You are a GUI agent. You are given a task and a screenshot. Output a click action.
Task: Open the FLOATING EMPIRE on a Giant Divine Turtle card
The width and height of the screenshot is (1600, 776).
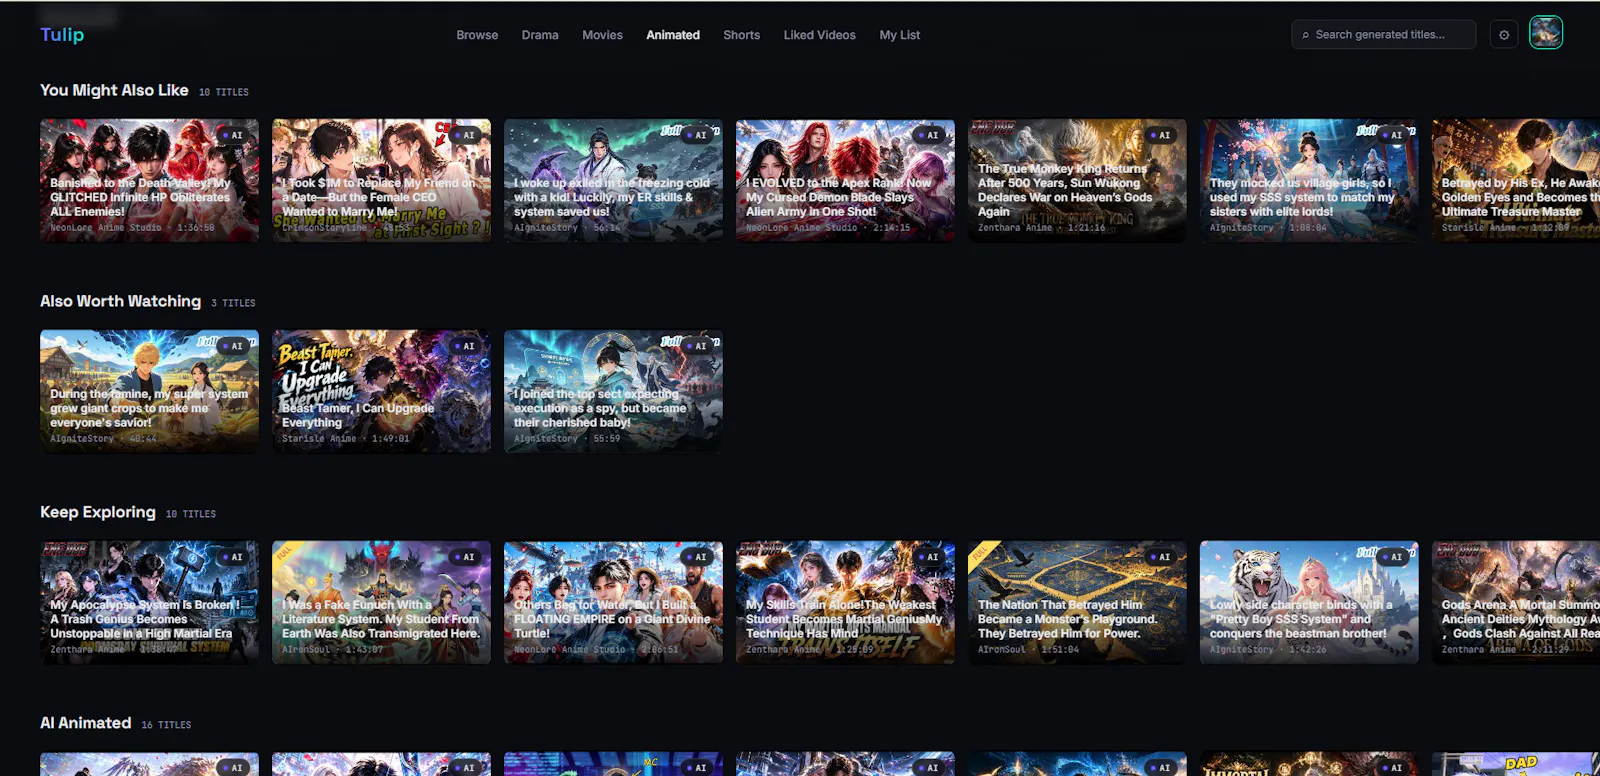tap(613, 603)
